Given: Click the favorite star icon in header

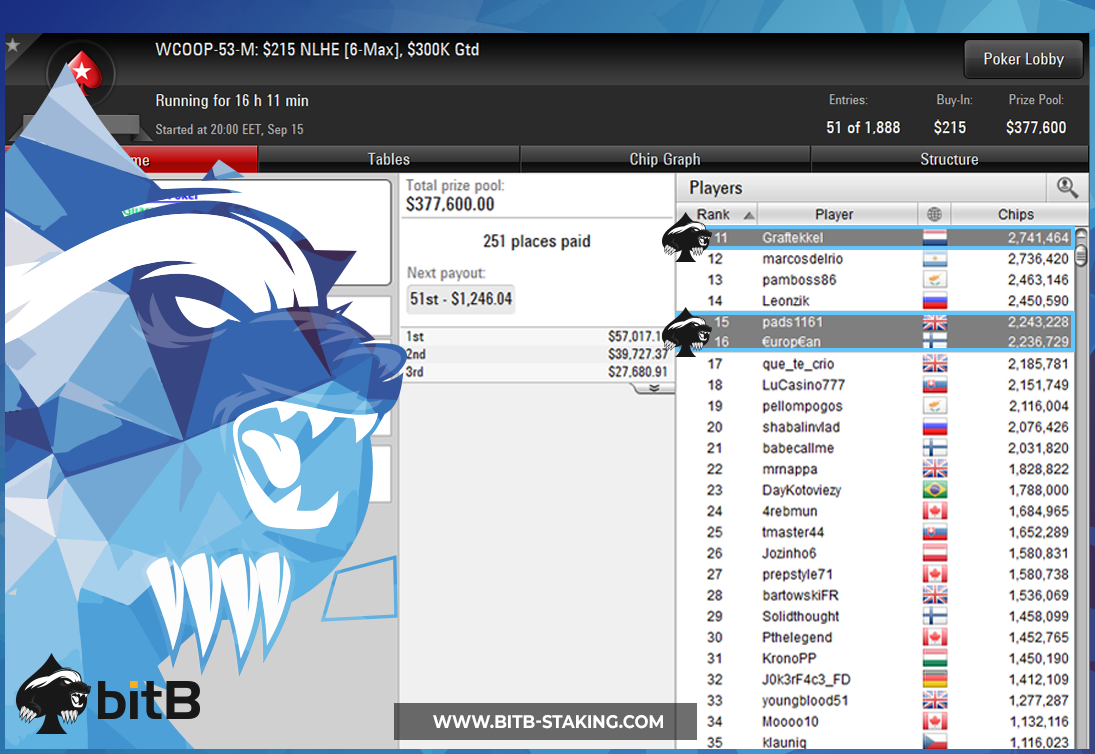Looking at the screenshot, I should point(13,45).
